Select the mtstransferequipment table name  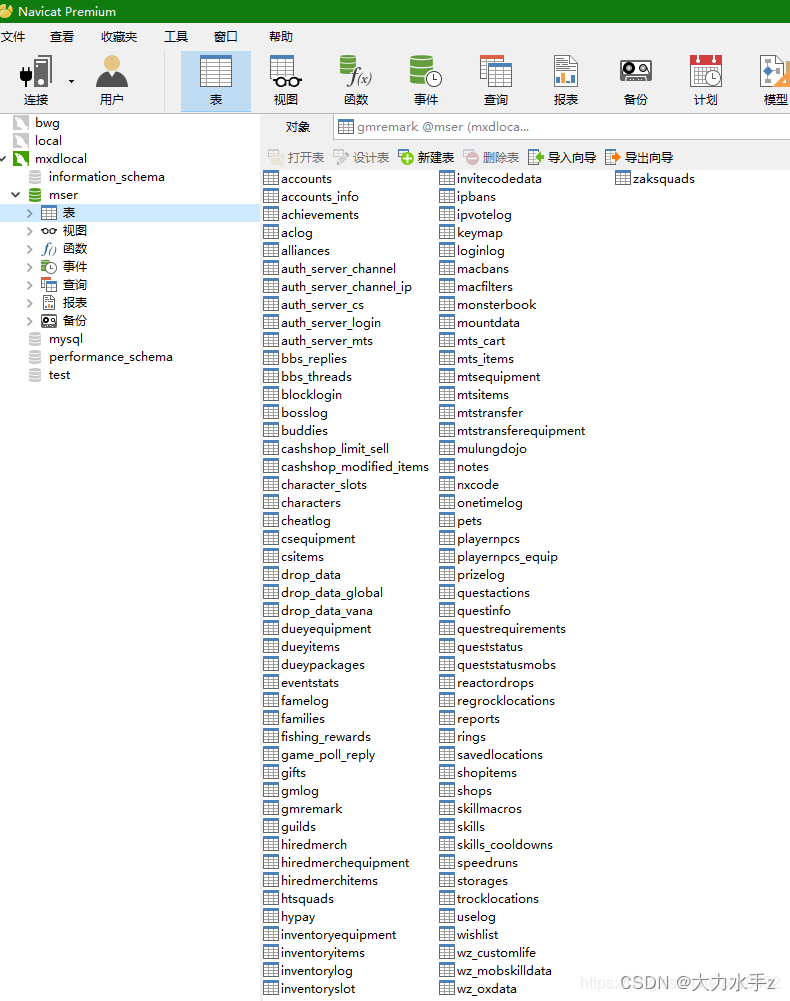click(521, 431)
